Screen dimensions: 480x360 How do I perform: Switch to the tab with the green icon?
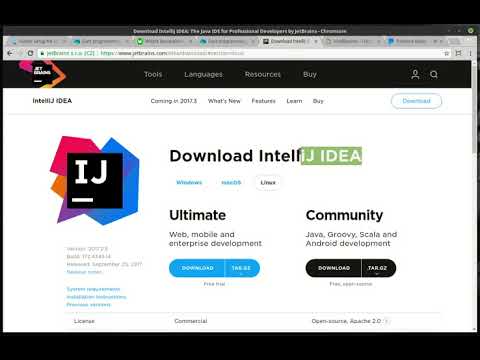pos(164,42)
